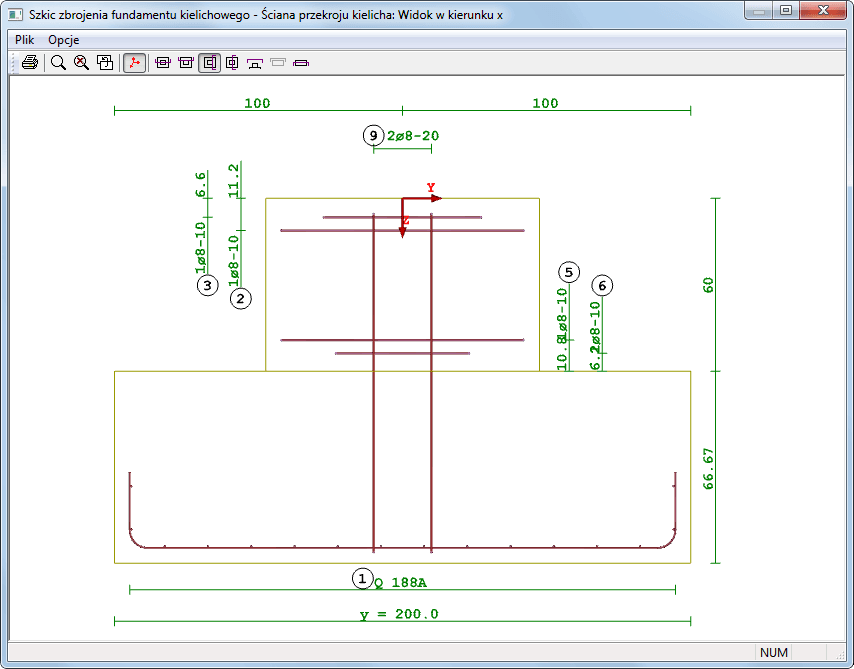Select the view icon with purple bracket through center
Screen dimensions: 854x669
pos(232,63)
